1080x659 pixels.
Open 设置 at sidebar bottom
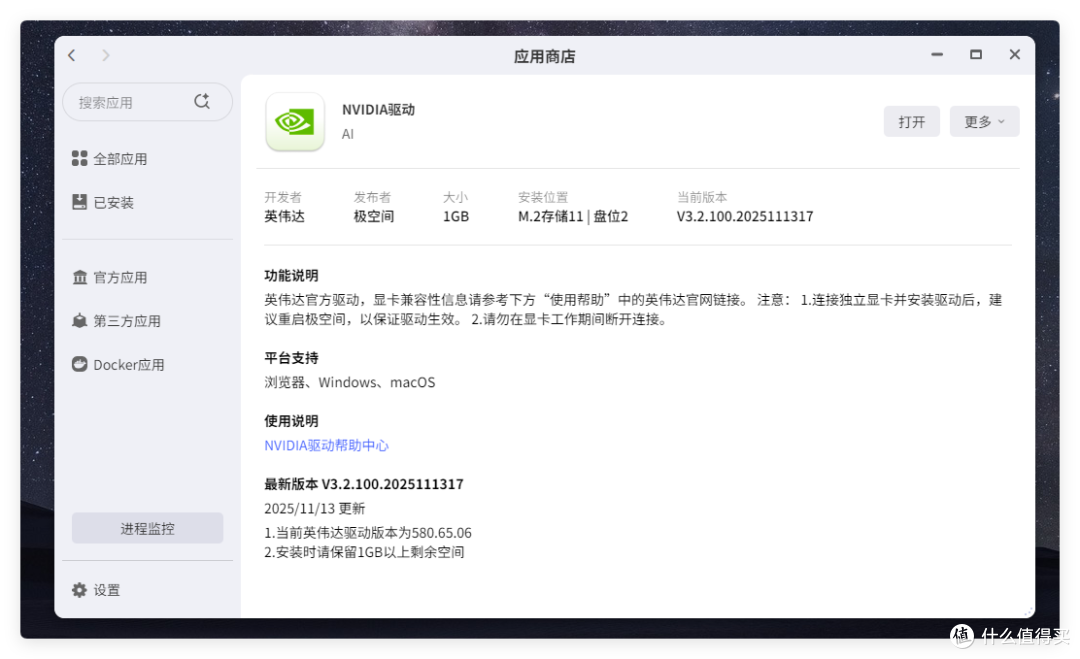point(96,590)
